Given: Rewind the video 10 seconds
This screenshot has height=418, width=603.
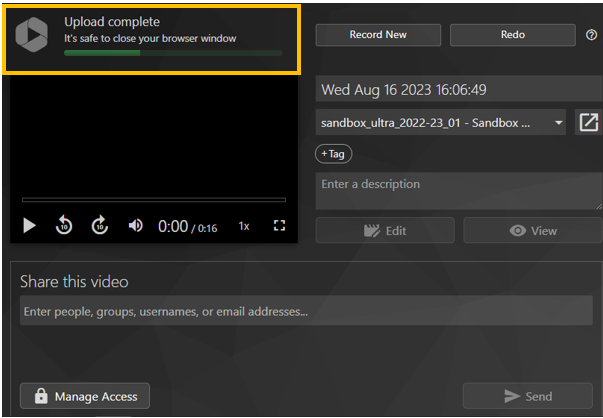Looking at the screenshot, I should tap(64, 225).
